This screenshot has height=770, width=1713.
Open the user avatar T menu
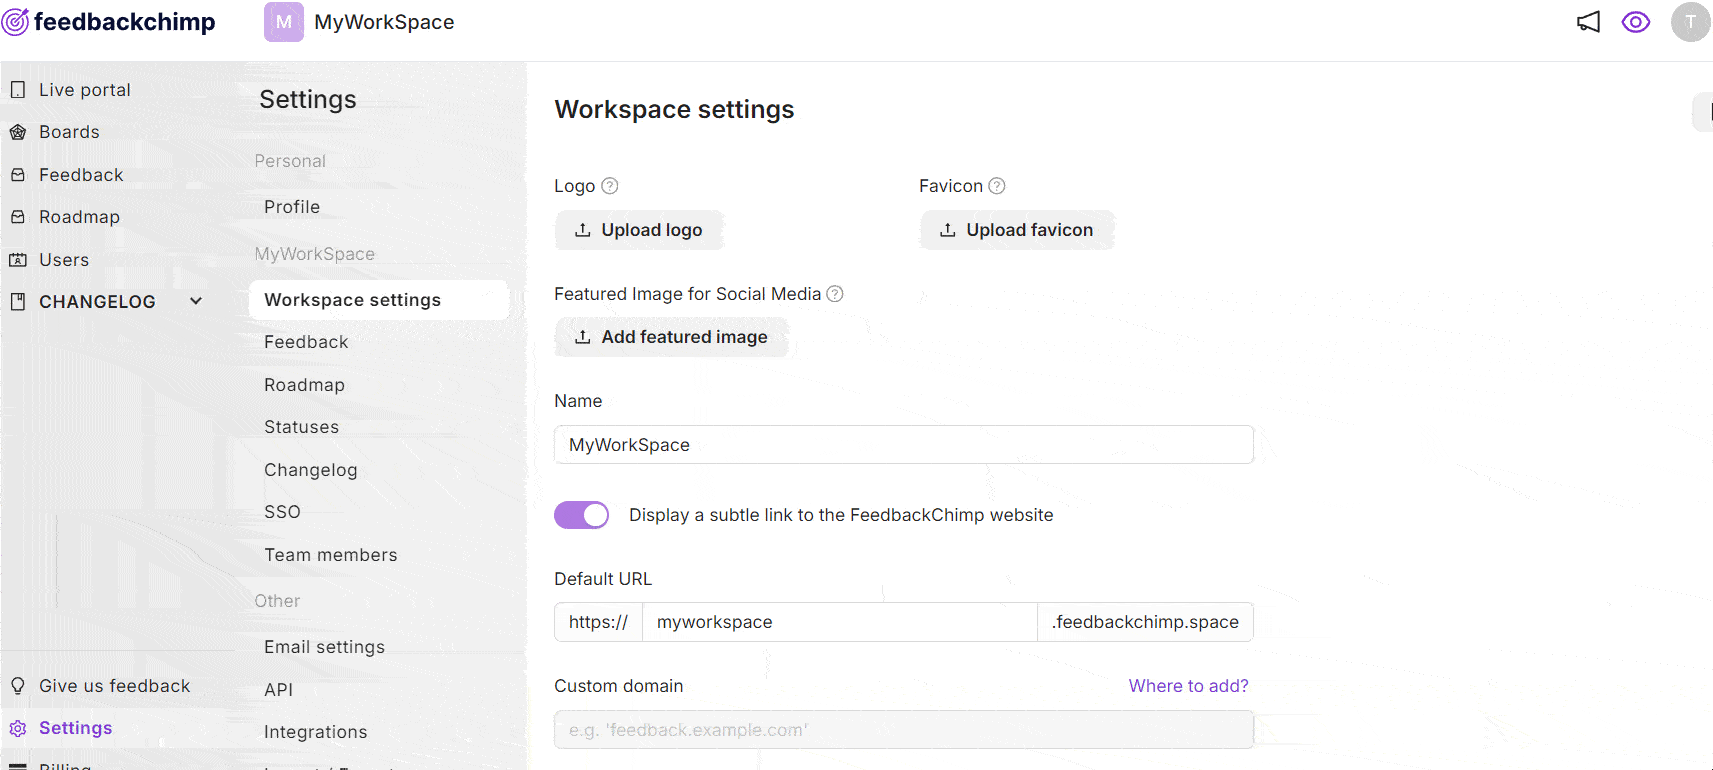(1690, 22)
